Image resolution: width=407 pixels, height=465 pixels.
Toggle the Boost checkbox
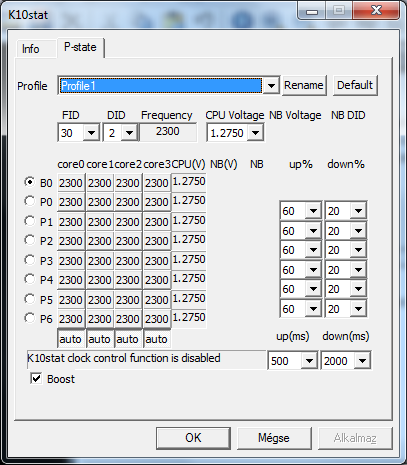click(x=36, y=379)
